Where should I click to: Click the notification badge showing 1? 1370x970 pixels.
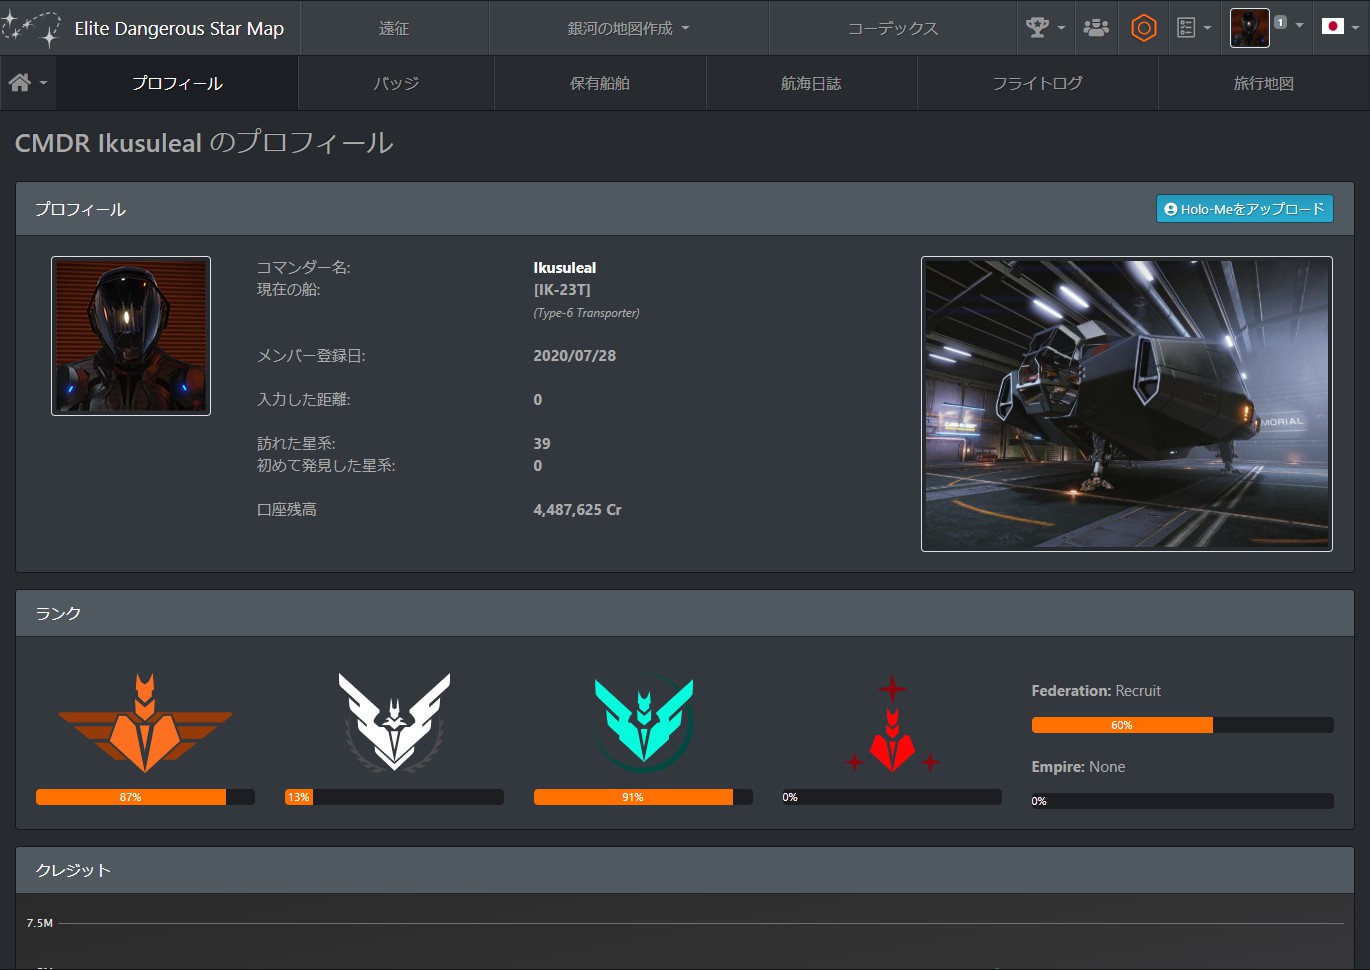pyautogui.click(x=1280, y=22)
